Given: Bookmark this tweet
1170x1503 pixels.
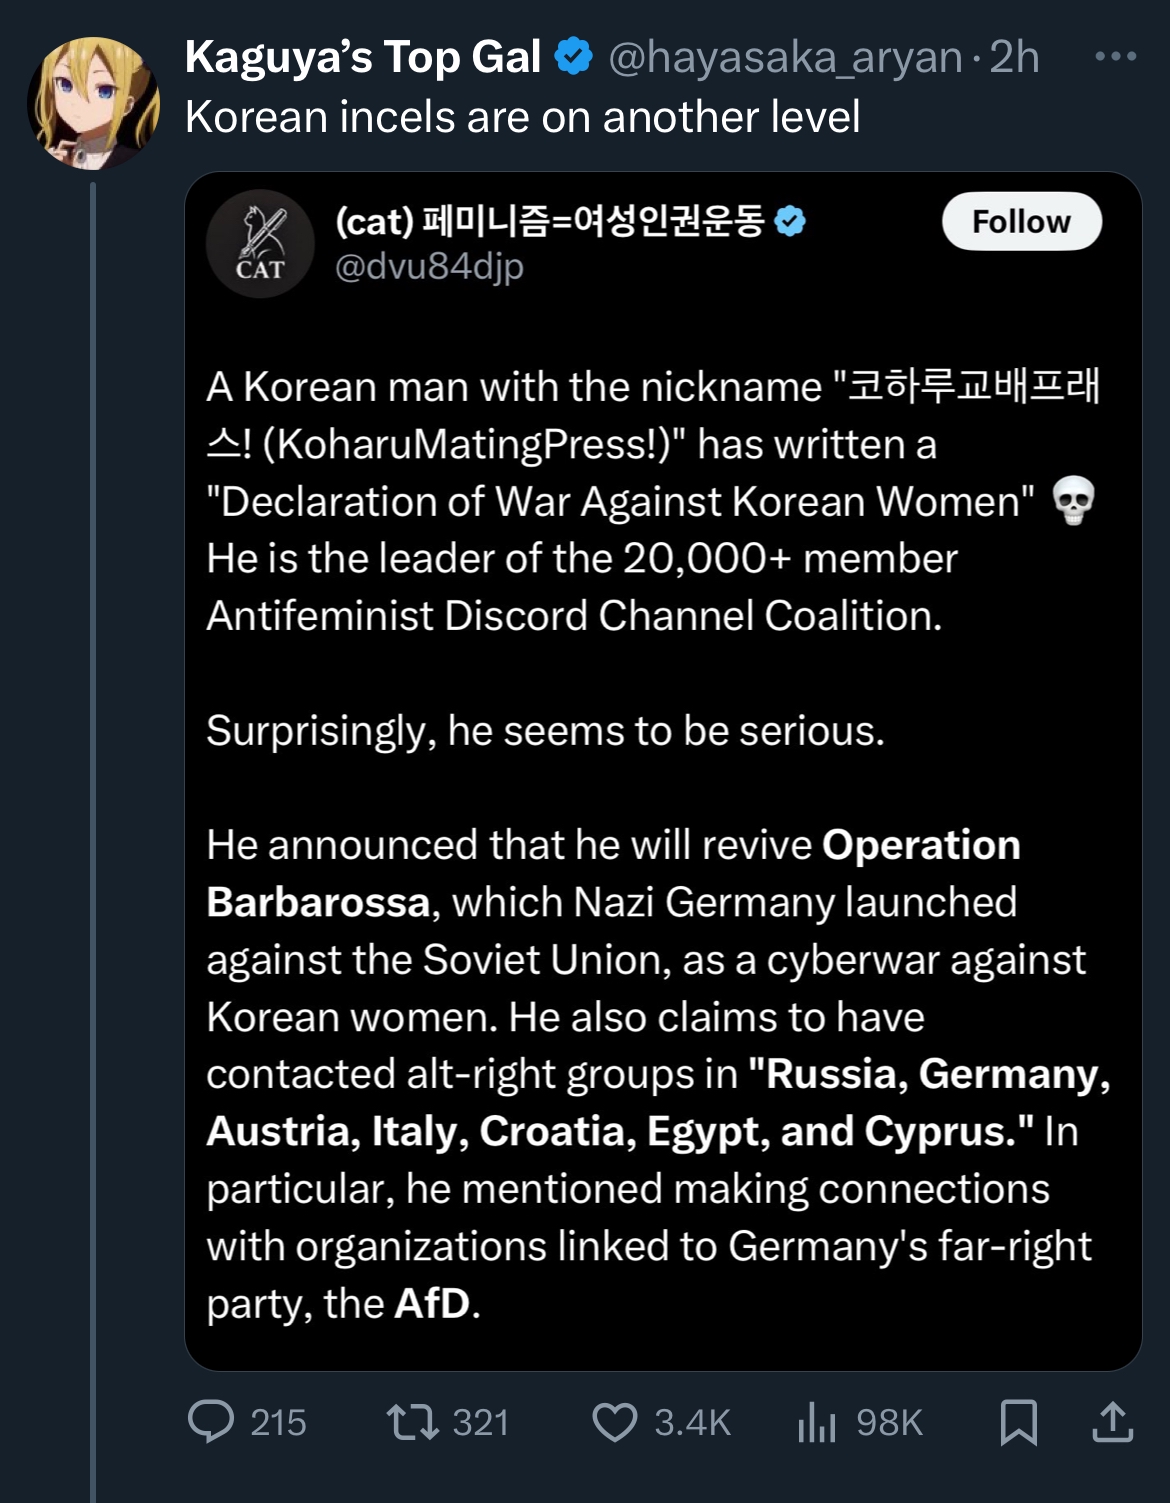Looking at the screenshot, I should pyautogui.click(x=1018, y=1421).
